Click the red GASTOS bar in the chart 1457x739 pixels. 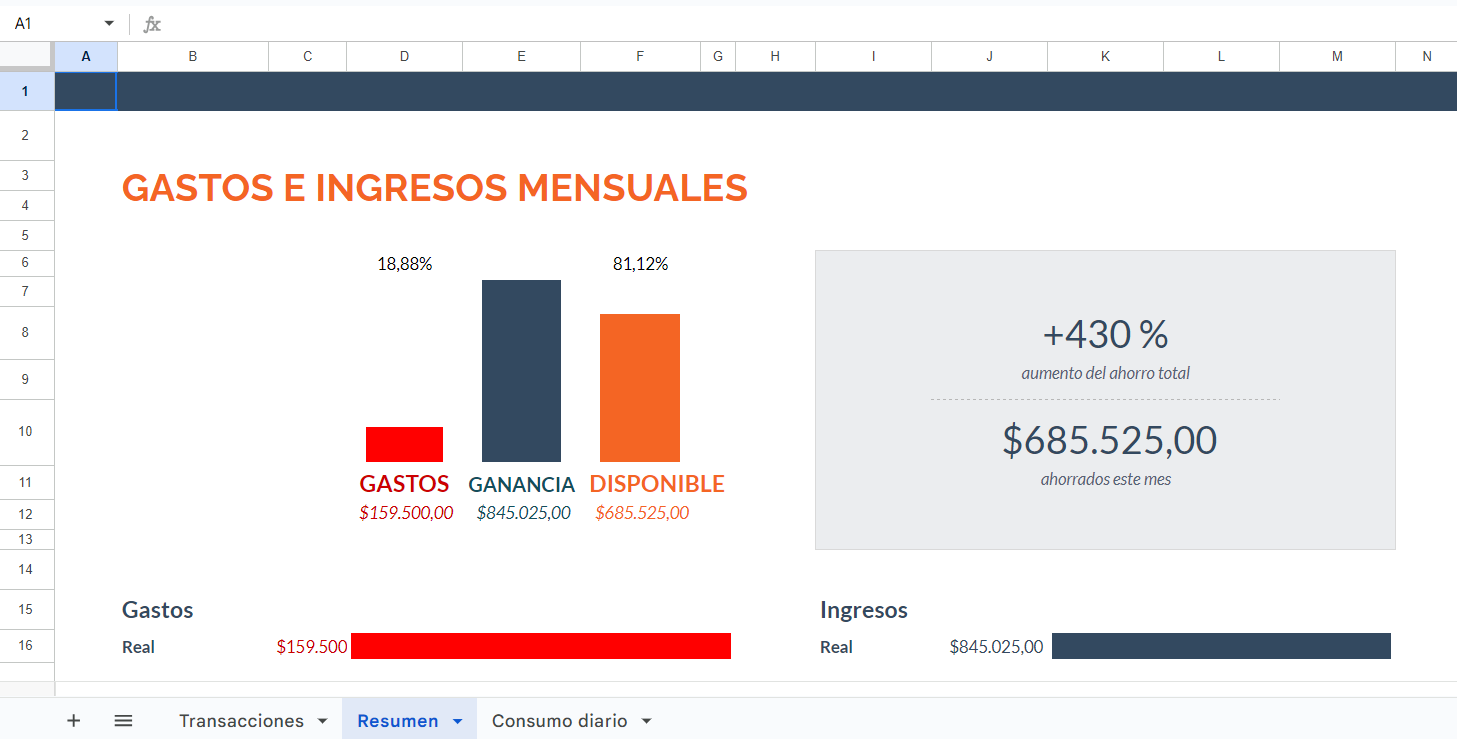point(404,443)
